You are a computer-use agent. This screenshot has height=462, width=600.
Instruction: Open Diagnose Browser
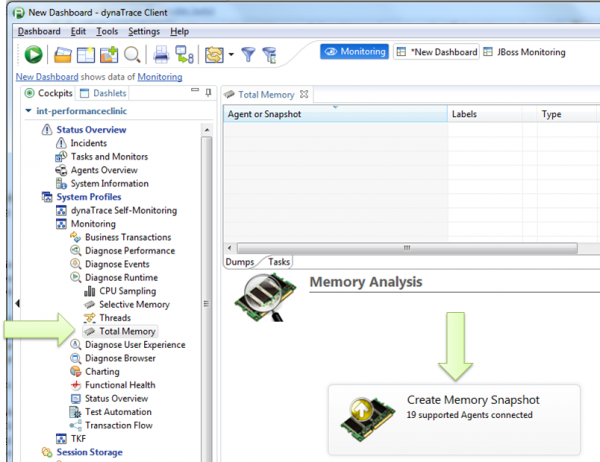120,358
